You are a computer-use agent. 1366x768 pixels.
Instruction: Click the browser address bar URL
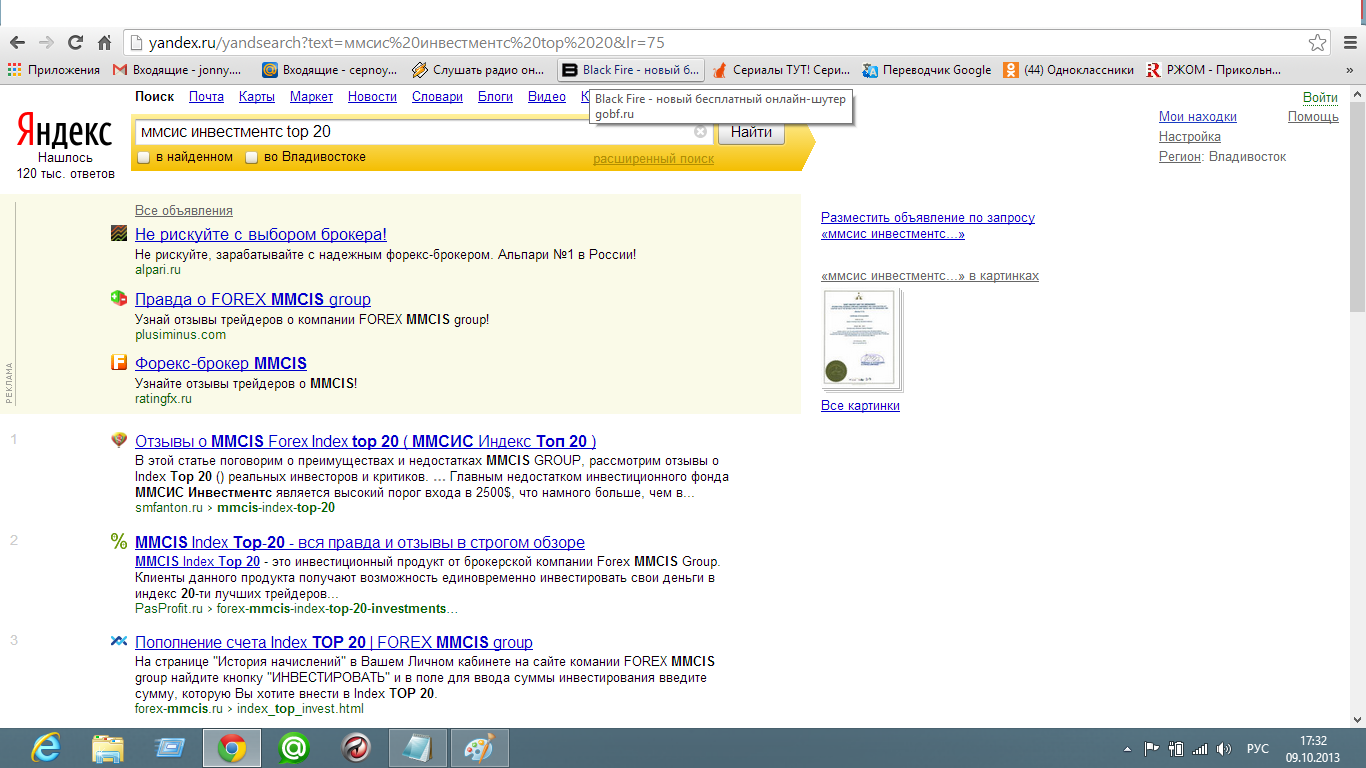407,43
